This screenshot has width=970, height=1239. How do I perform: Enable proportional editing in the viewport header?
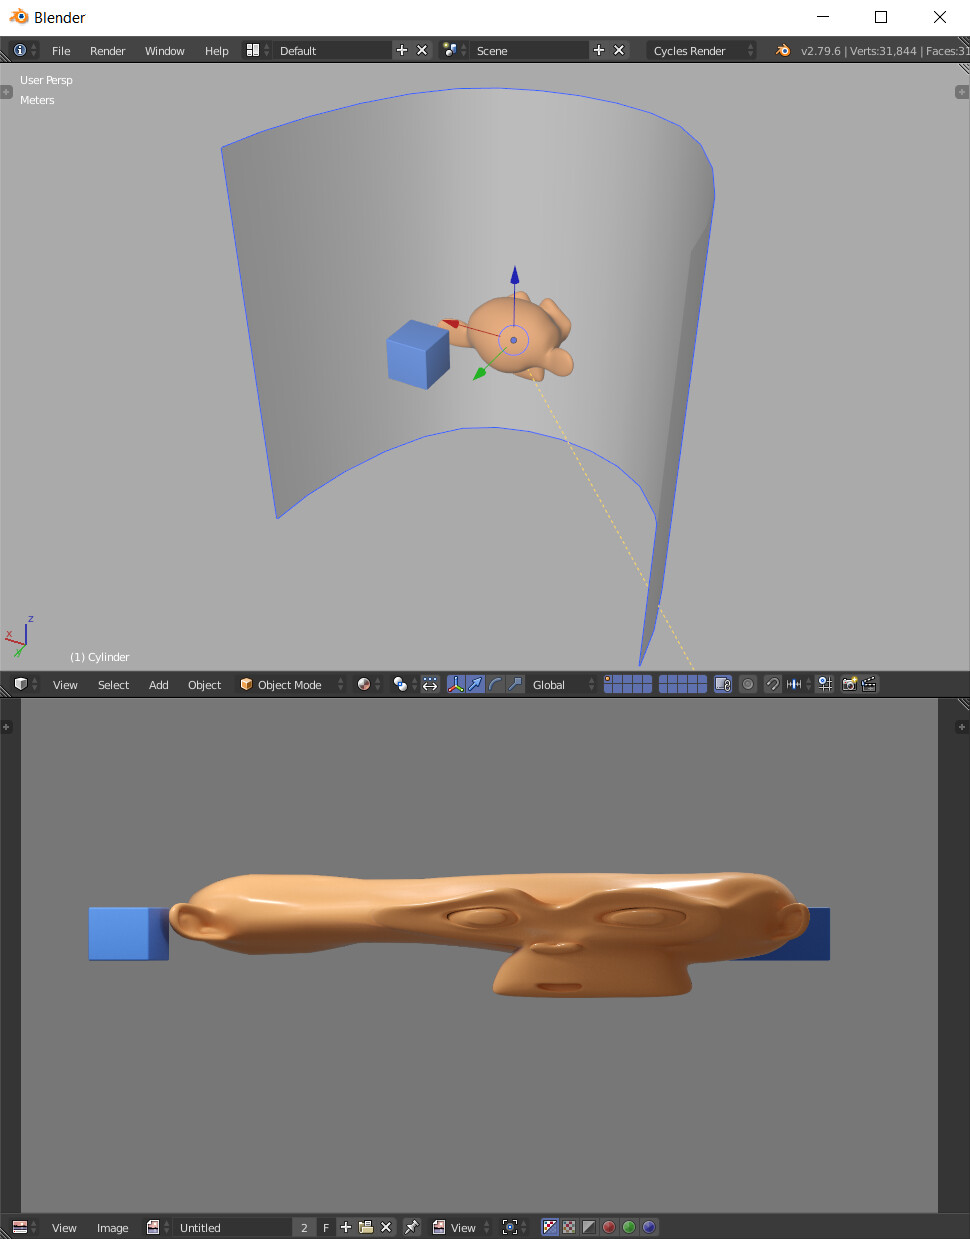tap(748, 684)
